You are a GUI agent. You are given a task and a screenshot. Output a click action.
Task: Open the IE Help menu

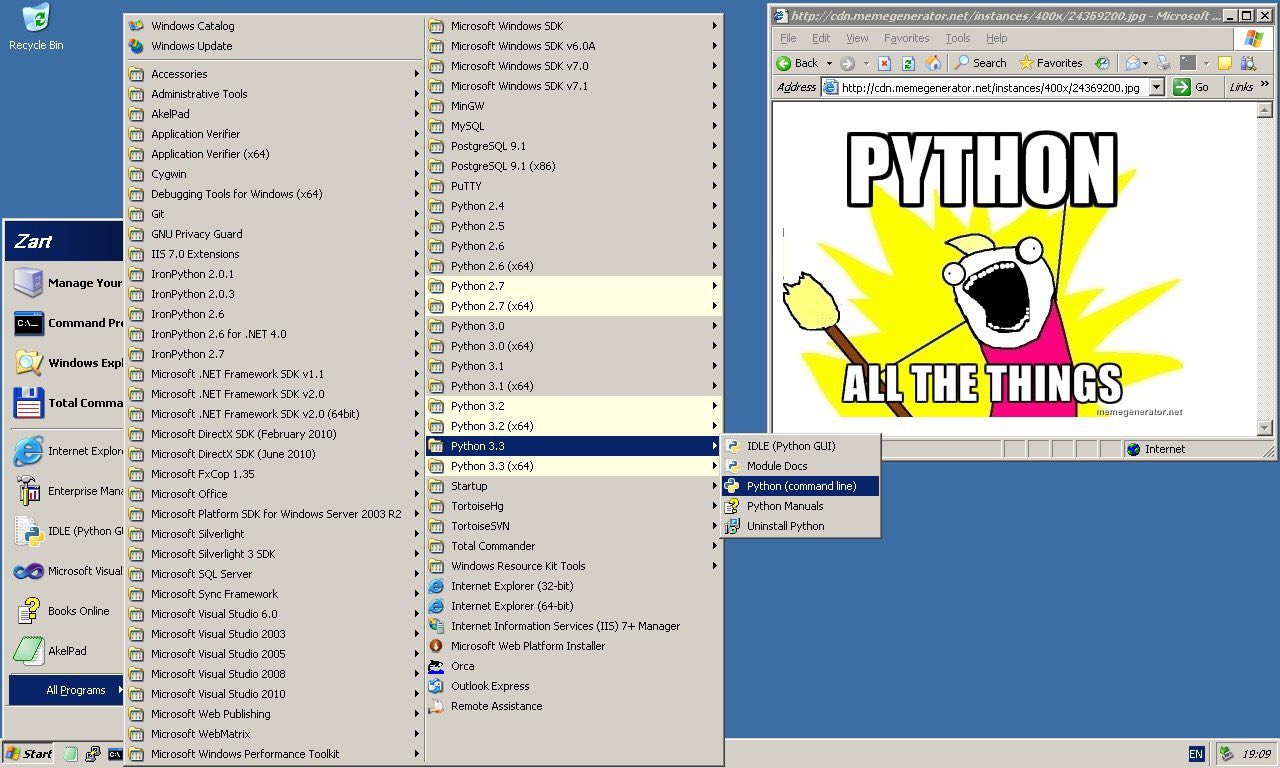pos(996,38)
